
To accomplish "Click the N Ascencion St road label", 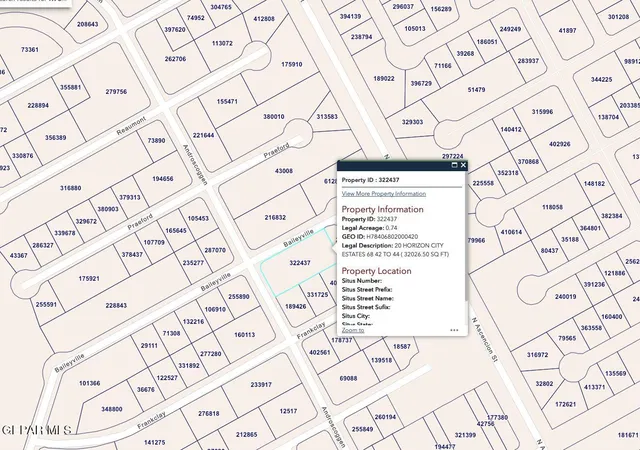I will click(485, 340).
